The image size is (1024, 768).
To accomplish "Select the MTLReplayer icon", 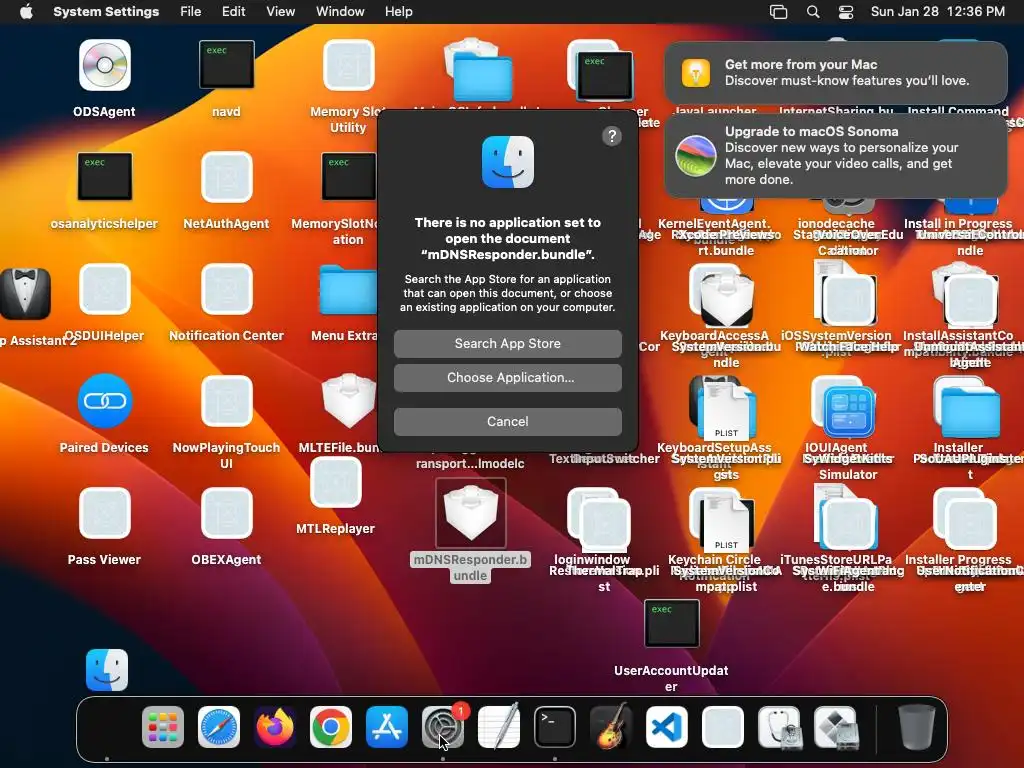I will click(x=335, y=482).
